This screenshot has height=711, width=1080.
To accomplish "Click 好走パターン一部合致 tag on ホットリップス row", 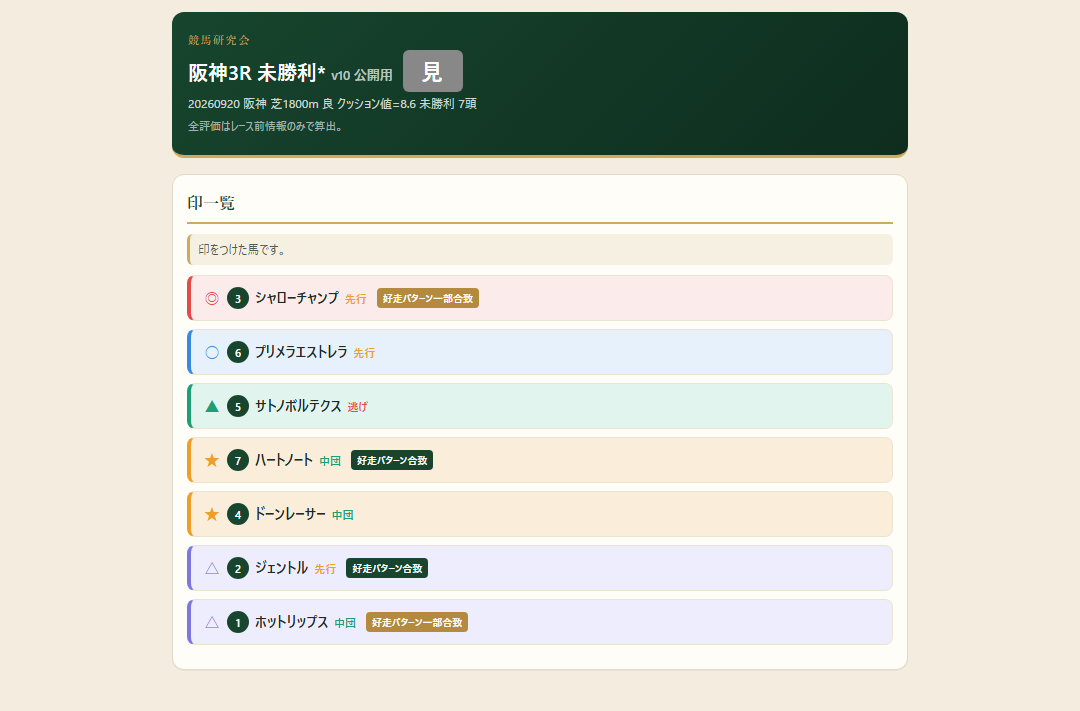I will 417,622.
